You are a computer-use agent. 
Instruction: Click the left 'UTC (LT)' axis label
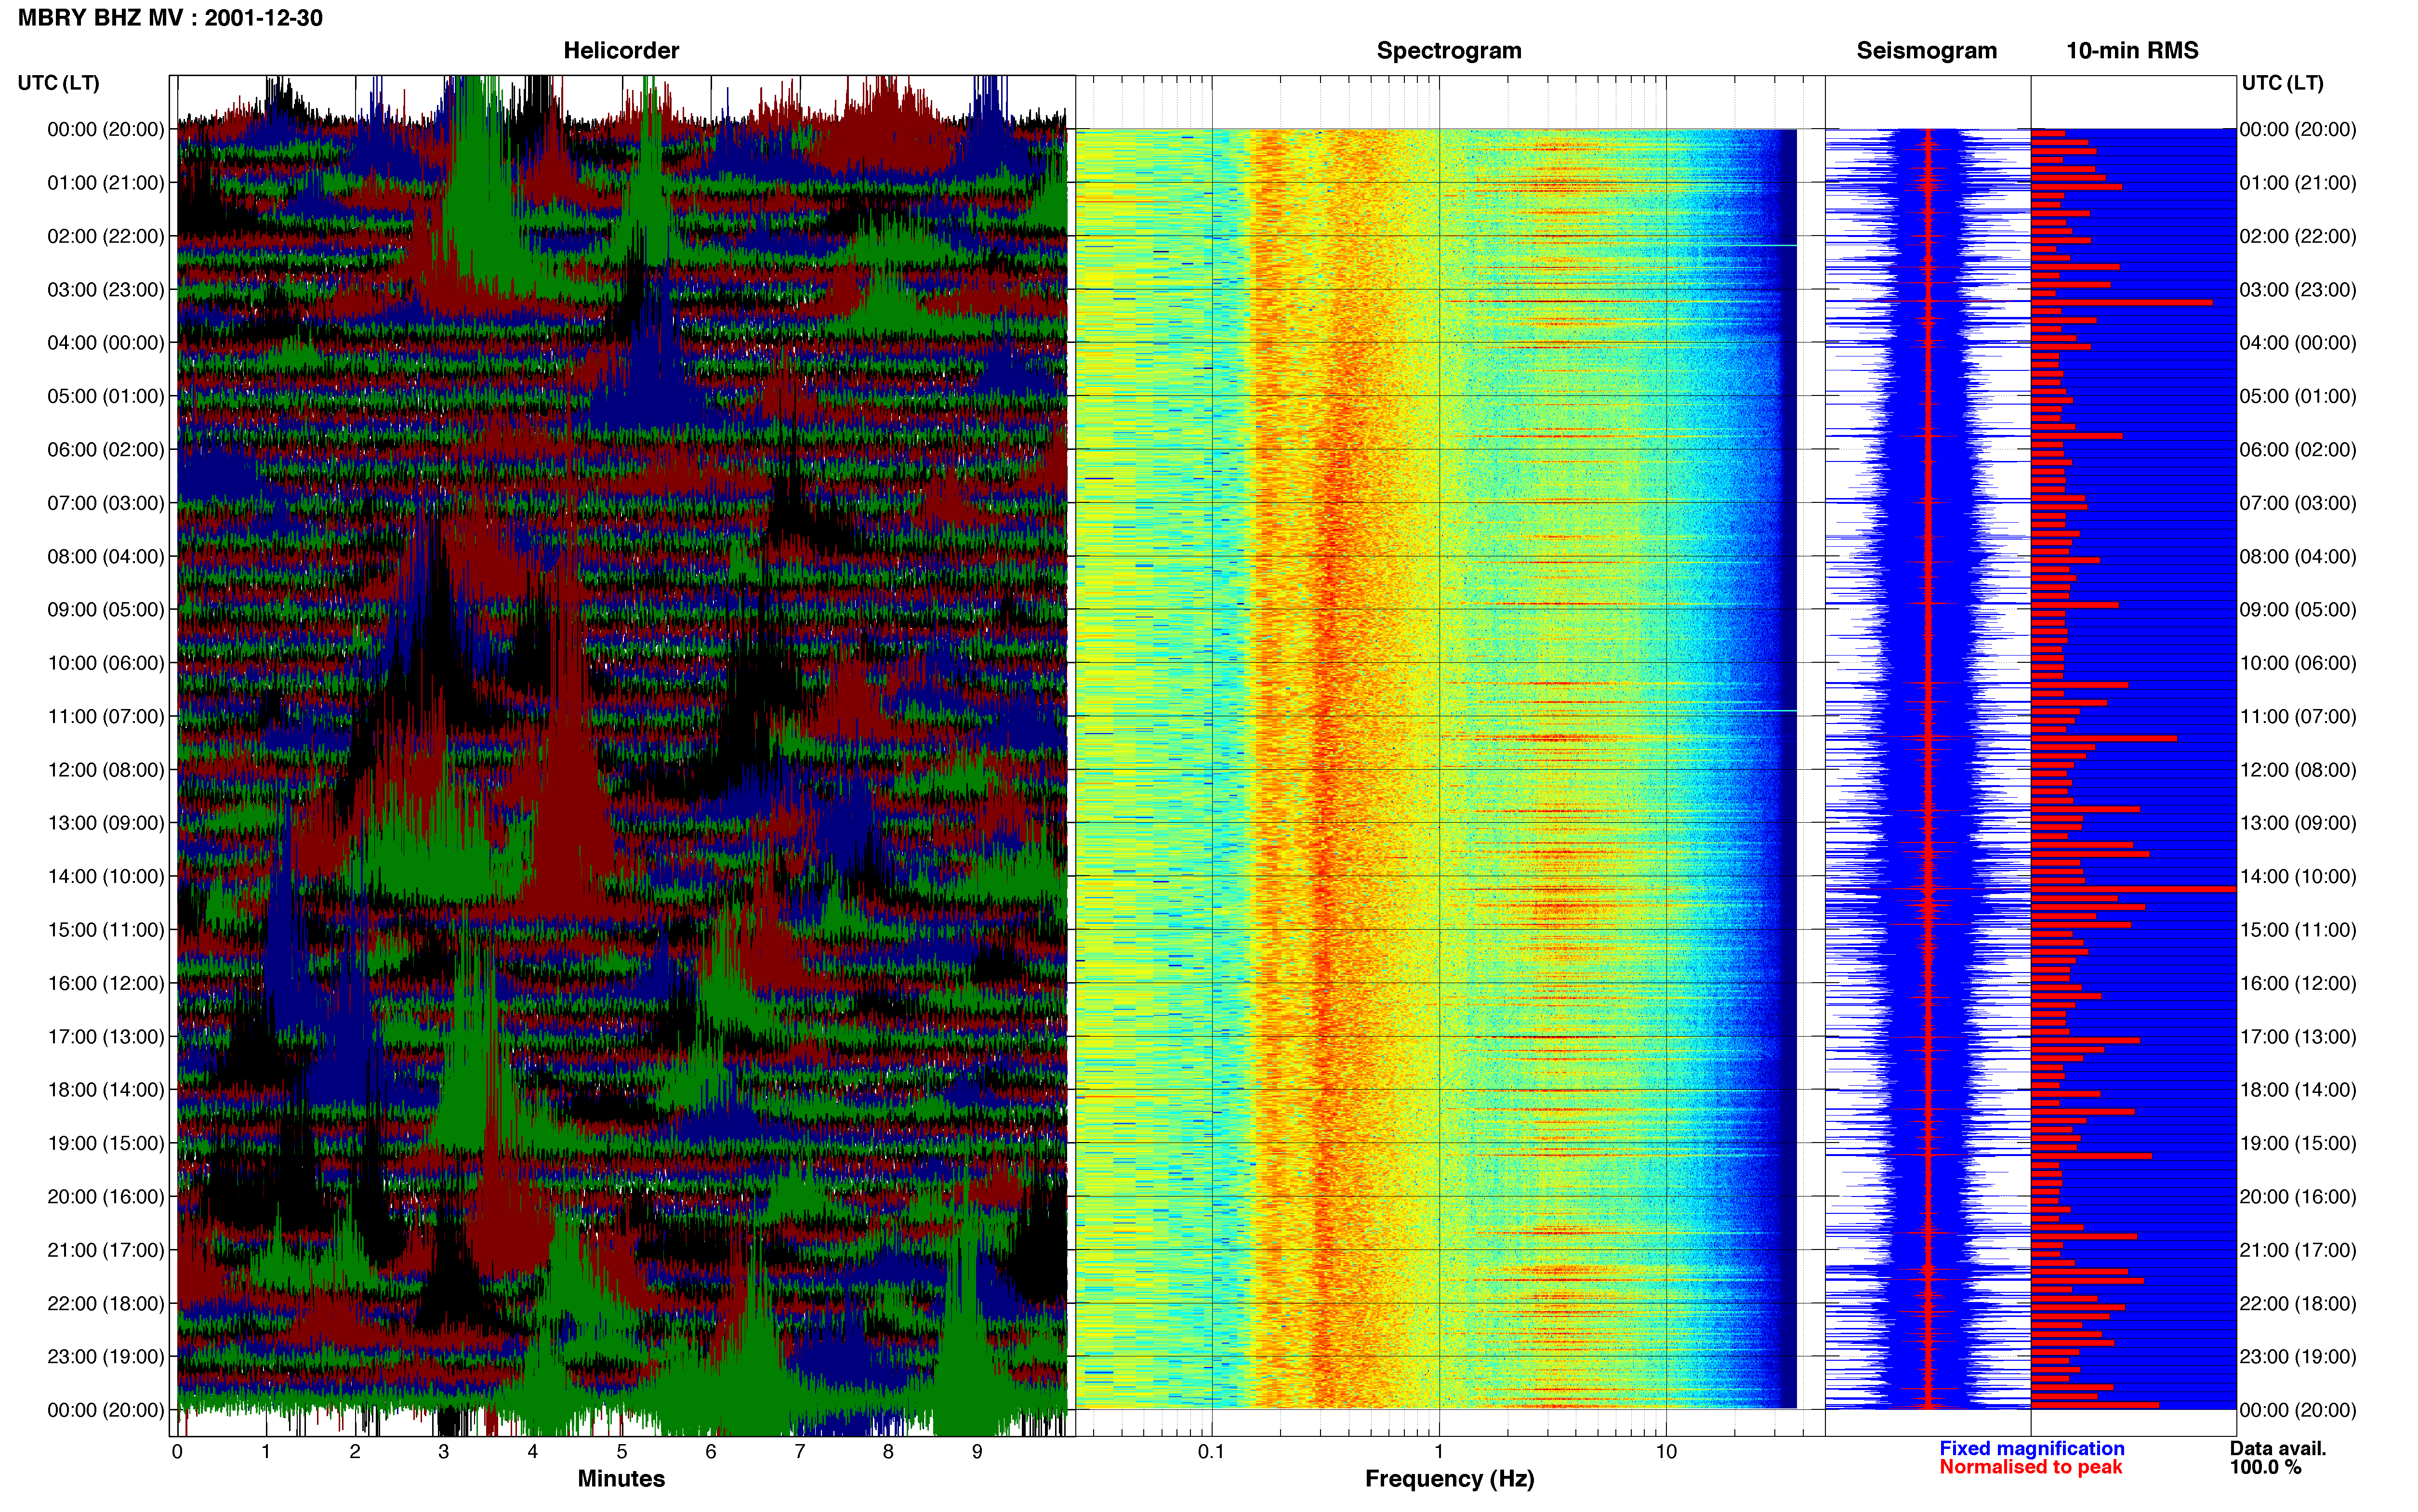click(x=59, y=83)
